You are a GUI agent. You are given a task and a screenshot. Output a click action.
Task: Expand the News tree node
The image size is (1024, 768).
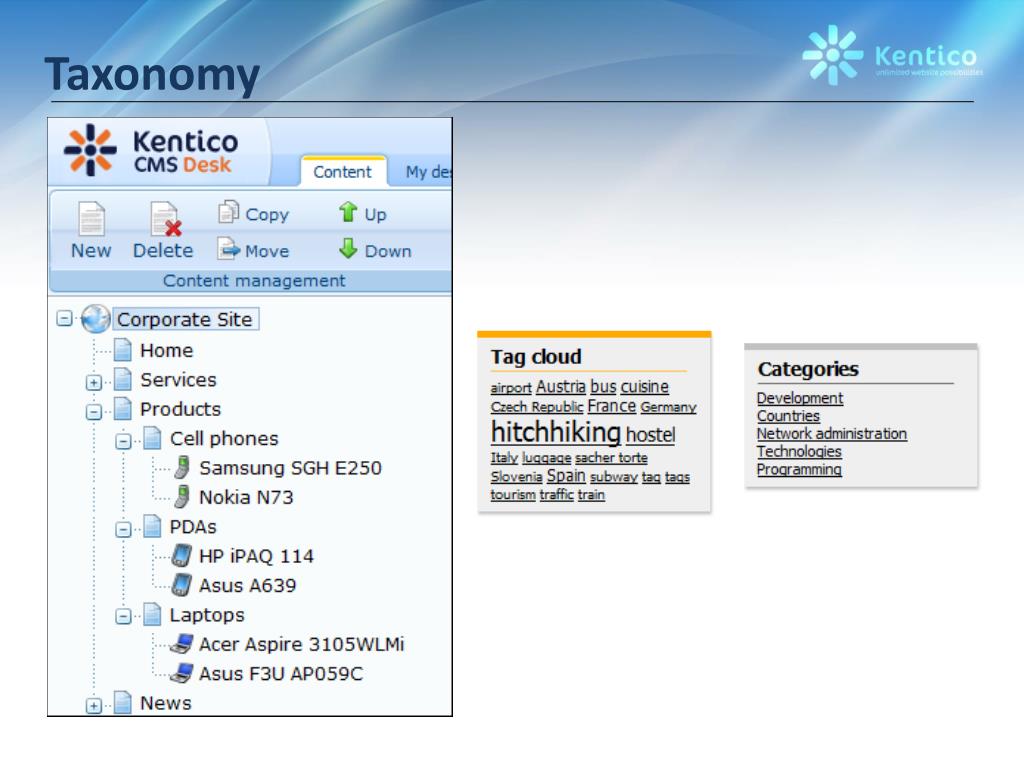click(x=94, y=705)
